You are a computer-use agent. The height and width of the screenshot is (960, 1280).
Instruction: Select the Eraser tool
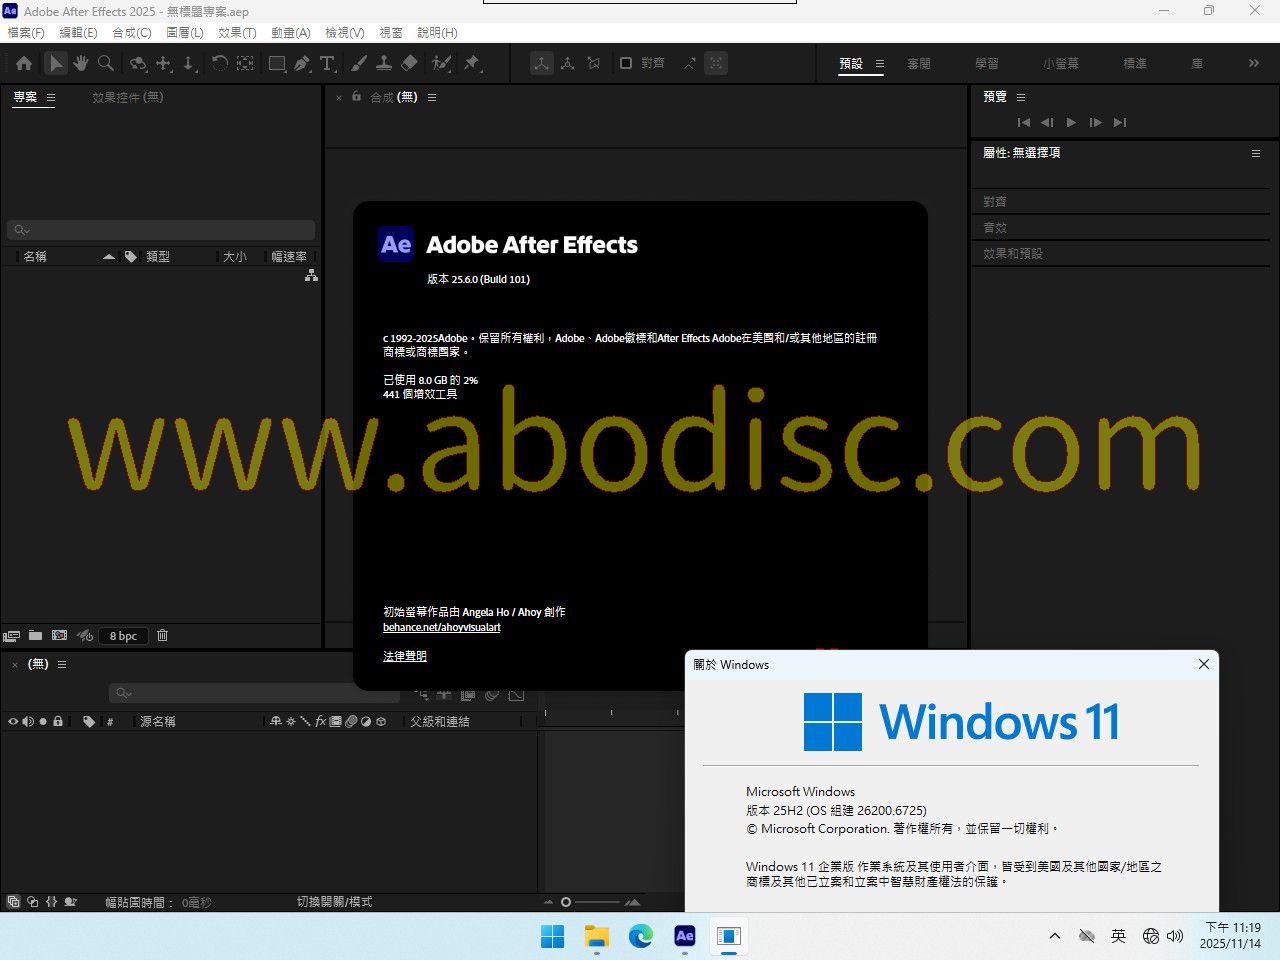(409, 64)
